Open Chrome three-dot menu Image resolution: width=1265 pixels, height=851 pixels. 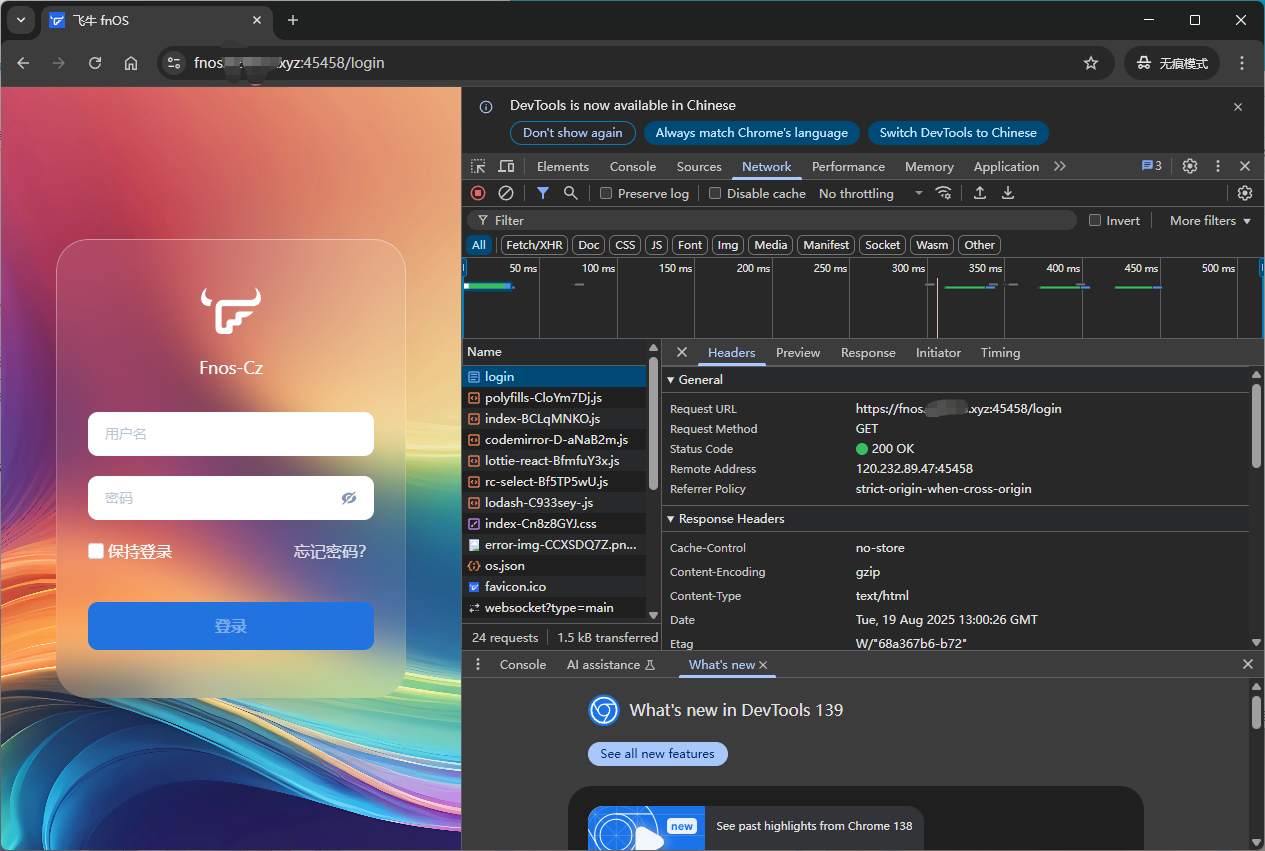pos(1242,63)
